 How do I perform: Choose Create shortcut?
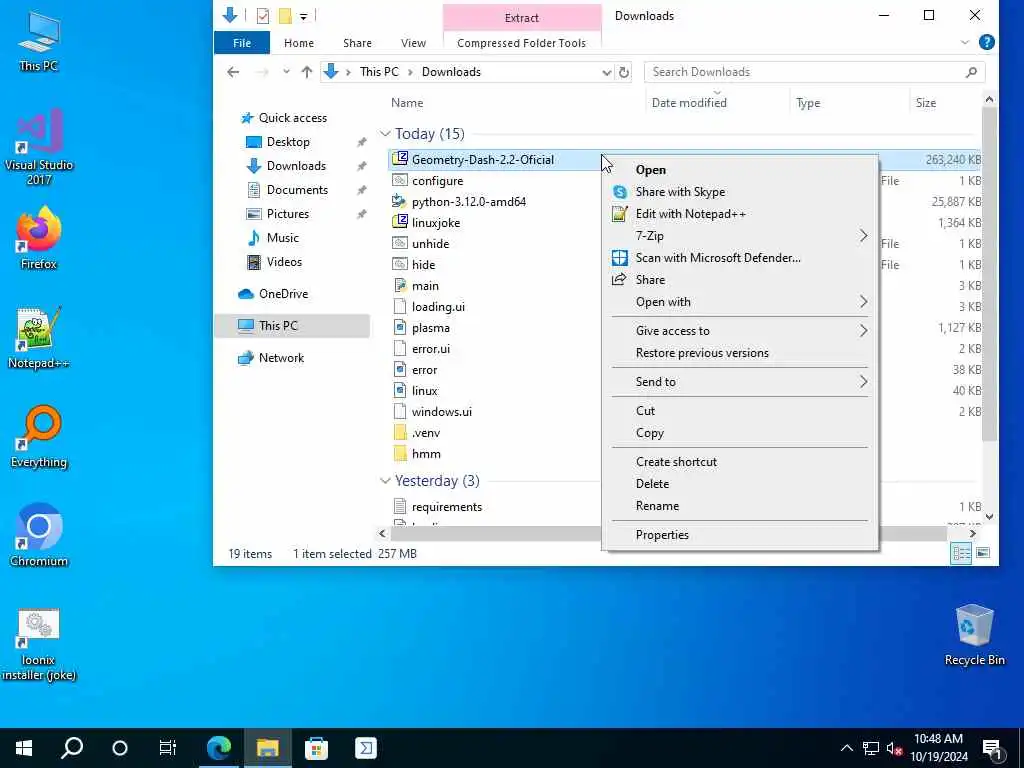(739, 462)
